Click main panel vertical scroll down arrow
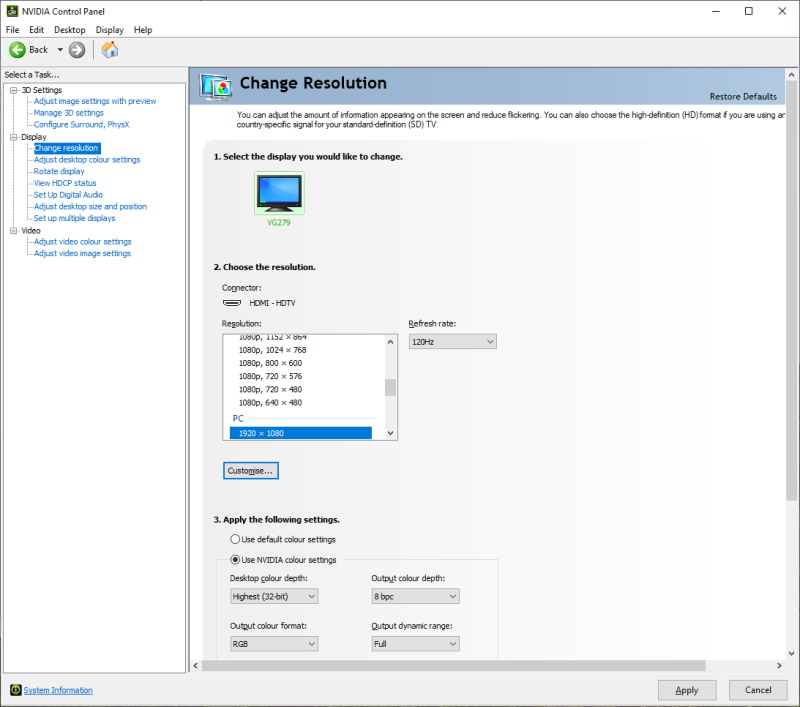 click(791, 653)
